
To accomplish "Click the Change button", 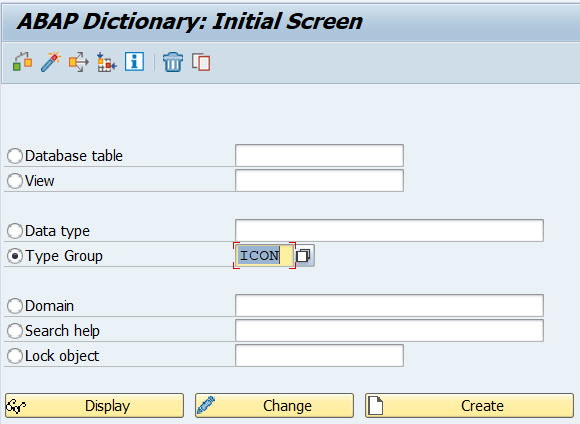I will (274, 406).
